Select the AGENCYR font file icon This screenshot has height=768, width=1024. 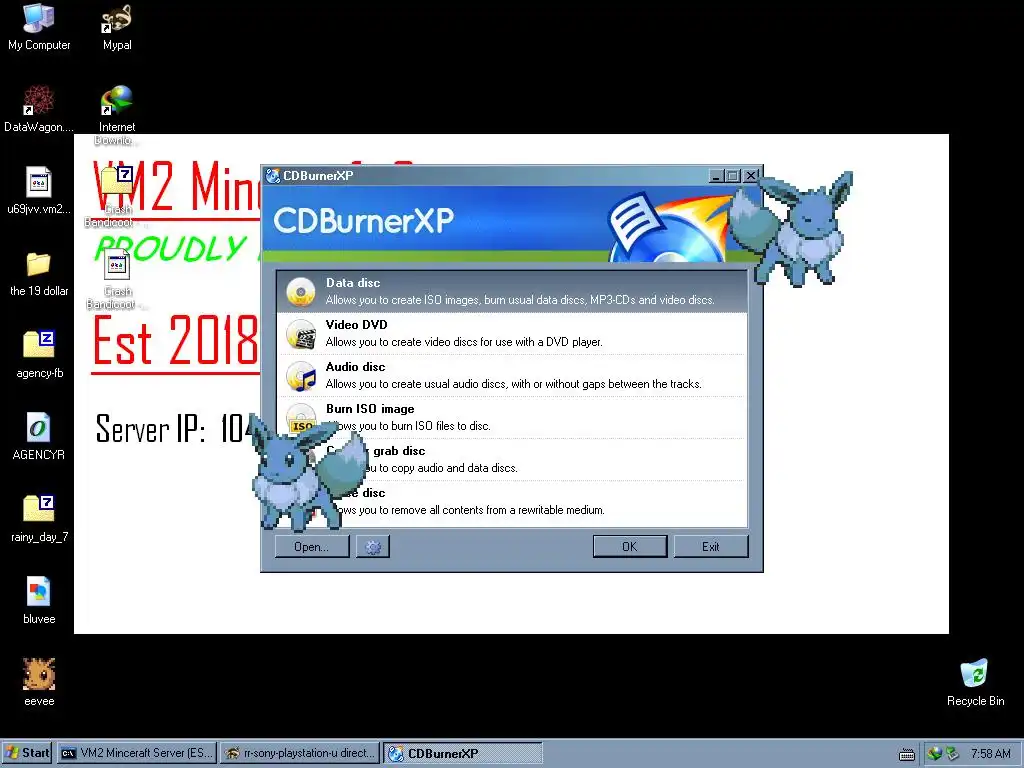pos(39,428)
